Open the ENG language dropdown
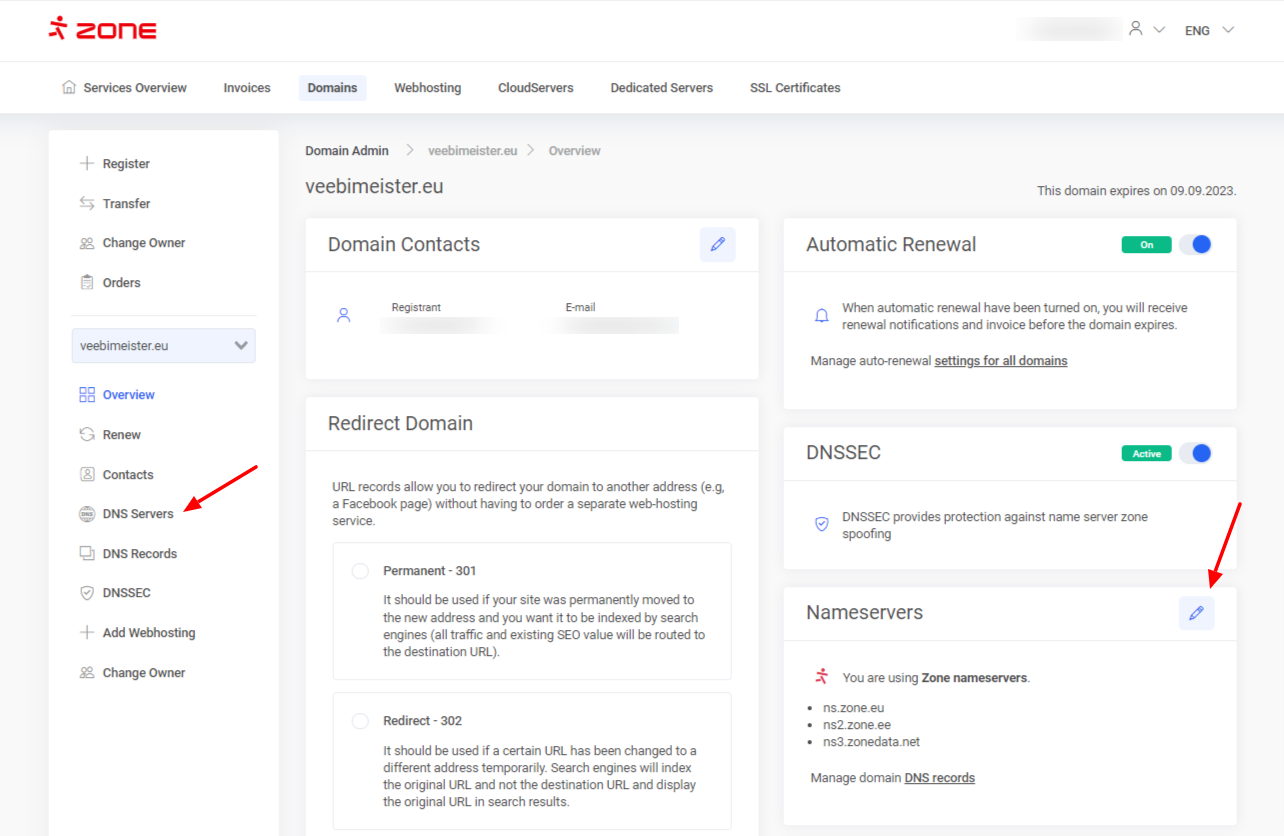 click(1209, 31)
